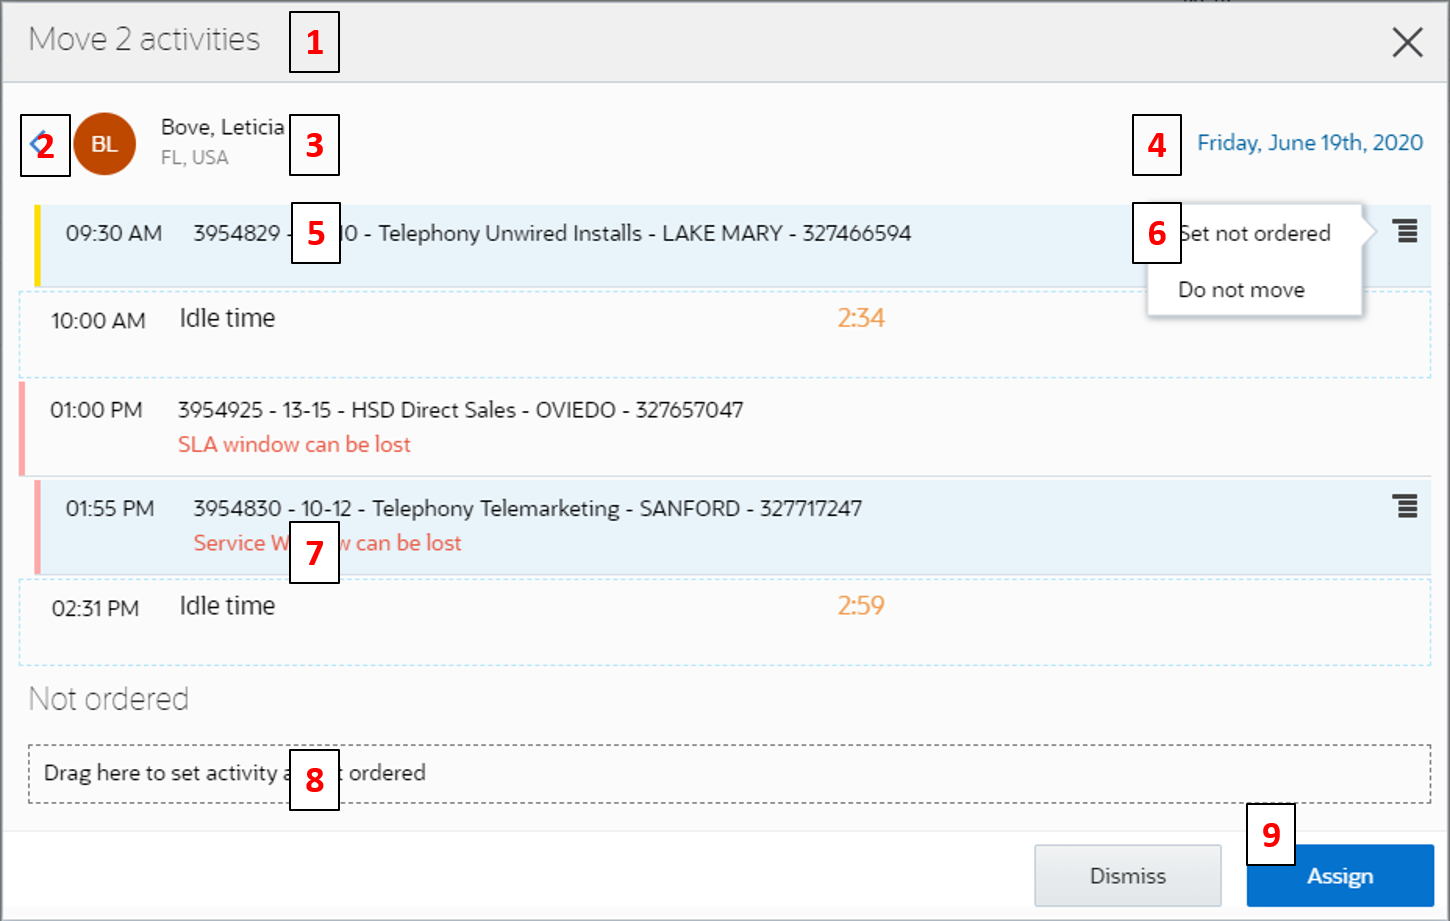
Task: Click the Assign button
Action: coord(1339,875)
